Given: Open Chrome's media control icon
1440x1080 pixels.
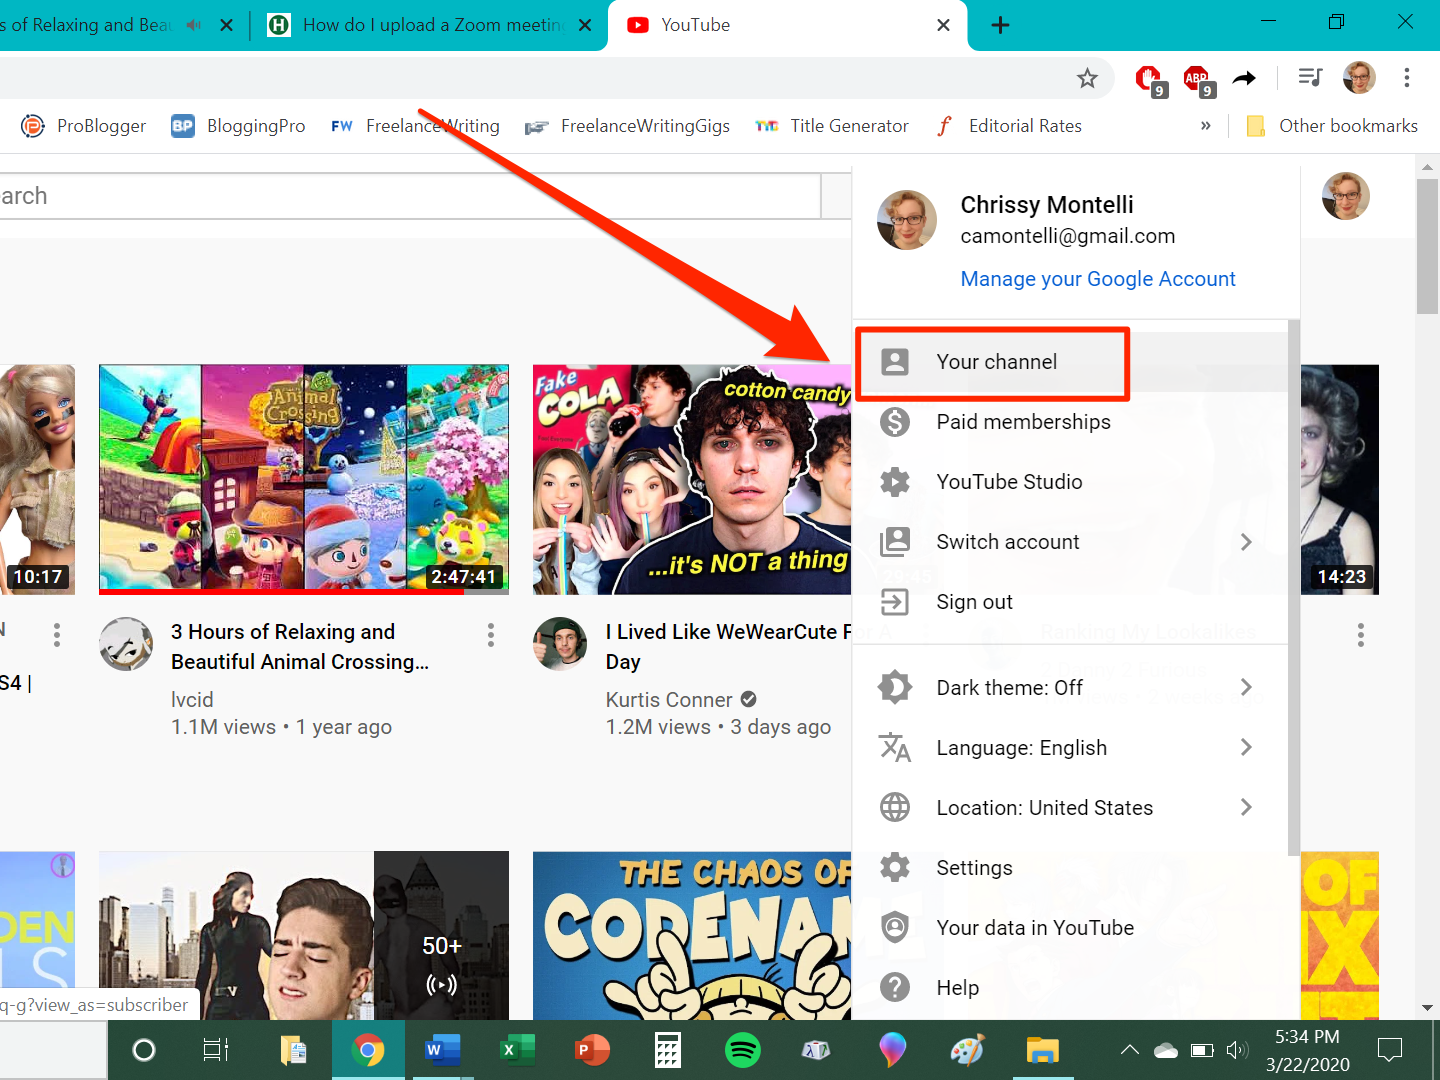Looking at the screenshot, I should pos(1310,77).
